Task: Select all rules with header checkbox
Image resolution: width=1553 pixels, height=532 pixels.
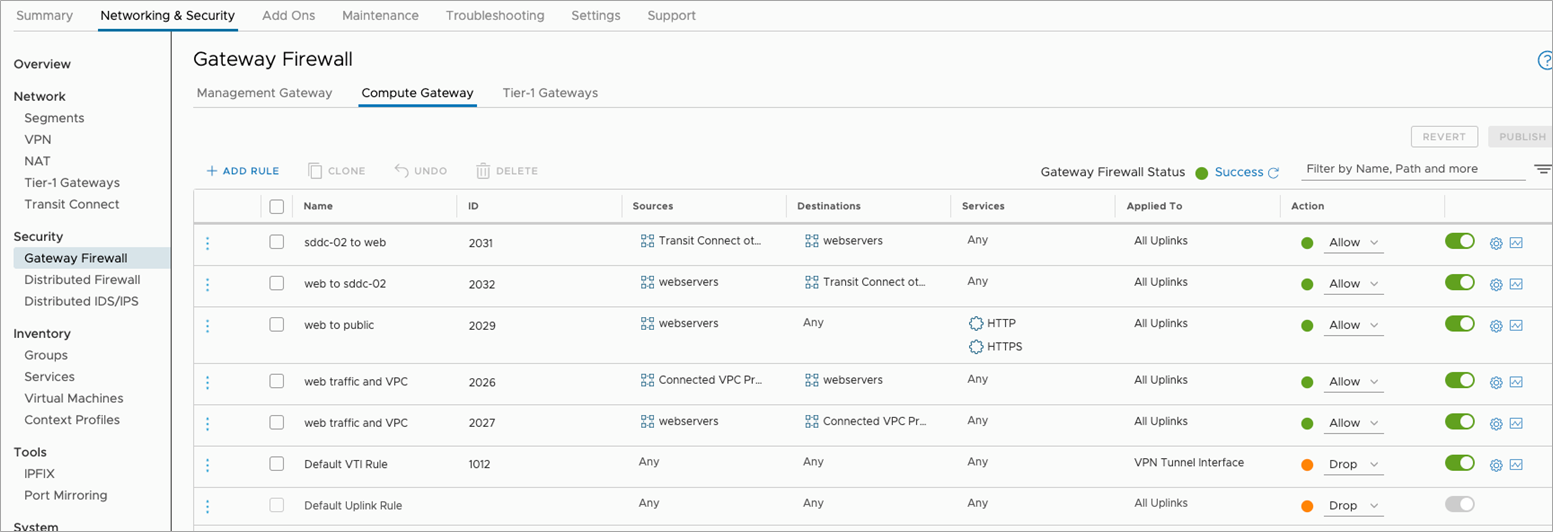Action: [277, 206]
